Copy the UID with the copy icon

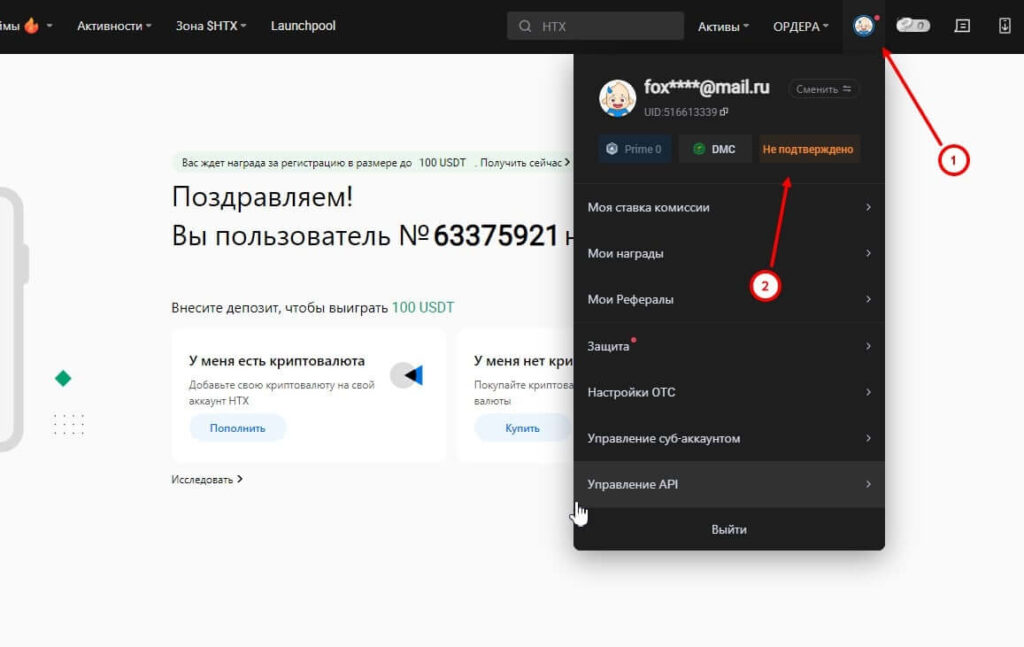pyautogui.click(x=724, y=112)
